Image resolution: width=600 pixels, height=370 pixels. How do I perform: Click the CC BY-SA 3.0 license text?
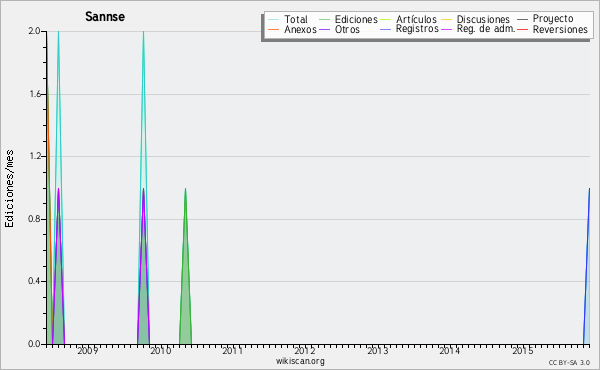[569, 363]
